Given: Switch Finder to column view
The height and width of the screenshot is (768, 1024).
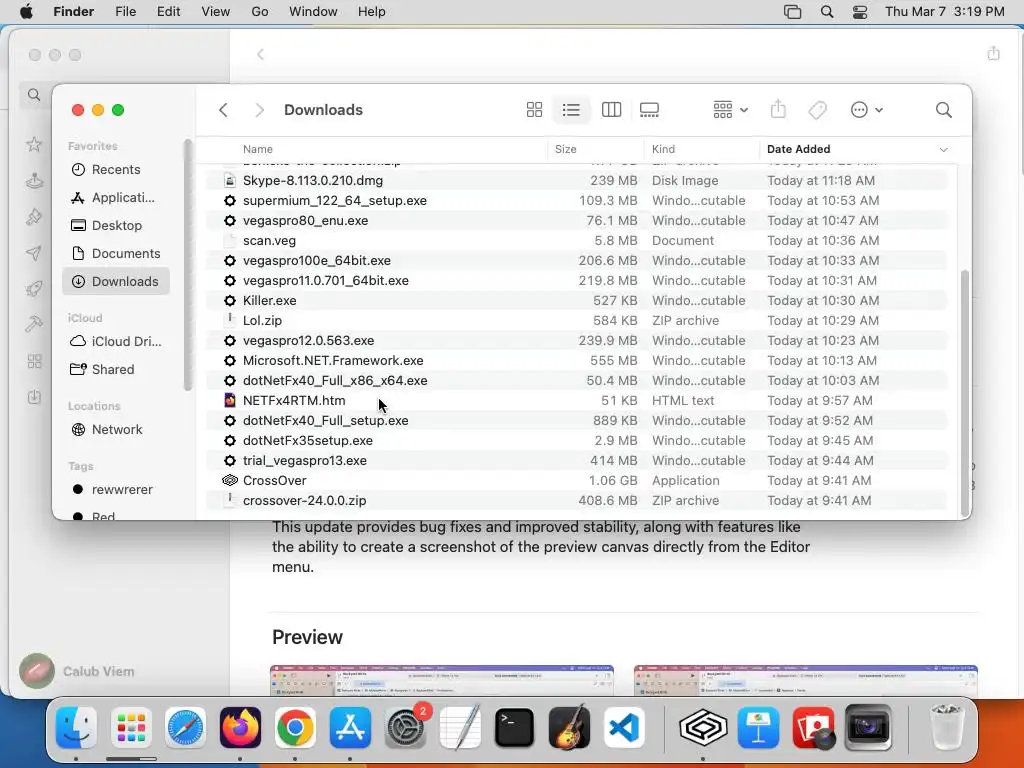Looking at the screenshot, I should [x=611, y=110].
